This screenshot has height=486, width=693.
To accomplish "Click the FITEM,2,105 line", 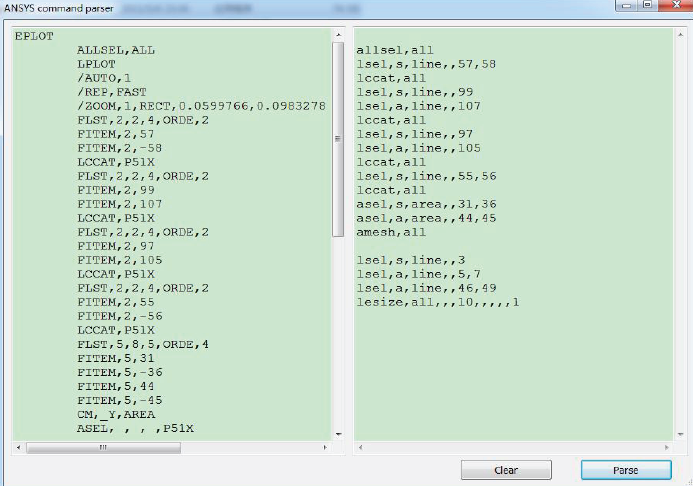I will [120, 260].
